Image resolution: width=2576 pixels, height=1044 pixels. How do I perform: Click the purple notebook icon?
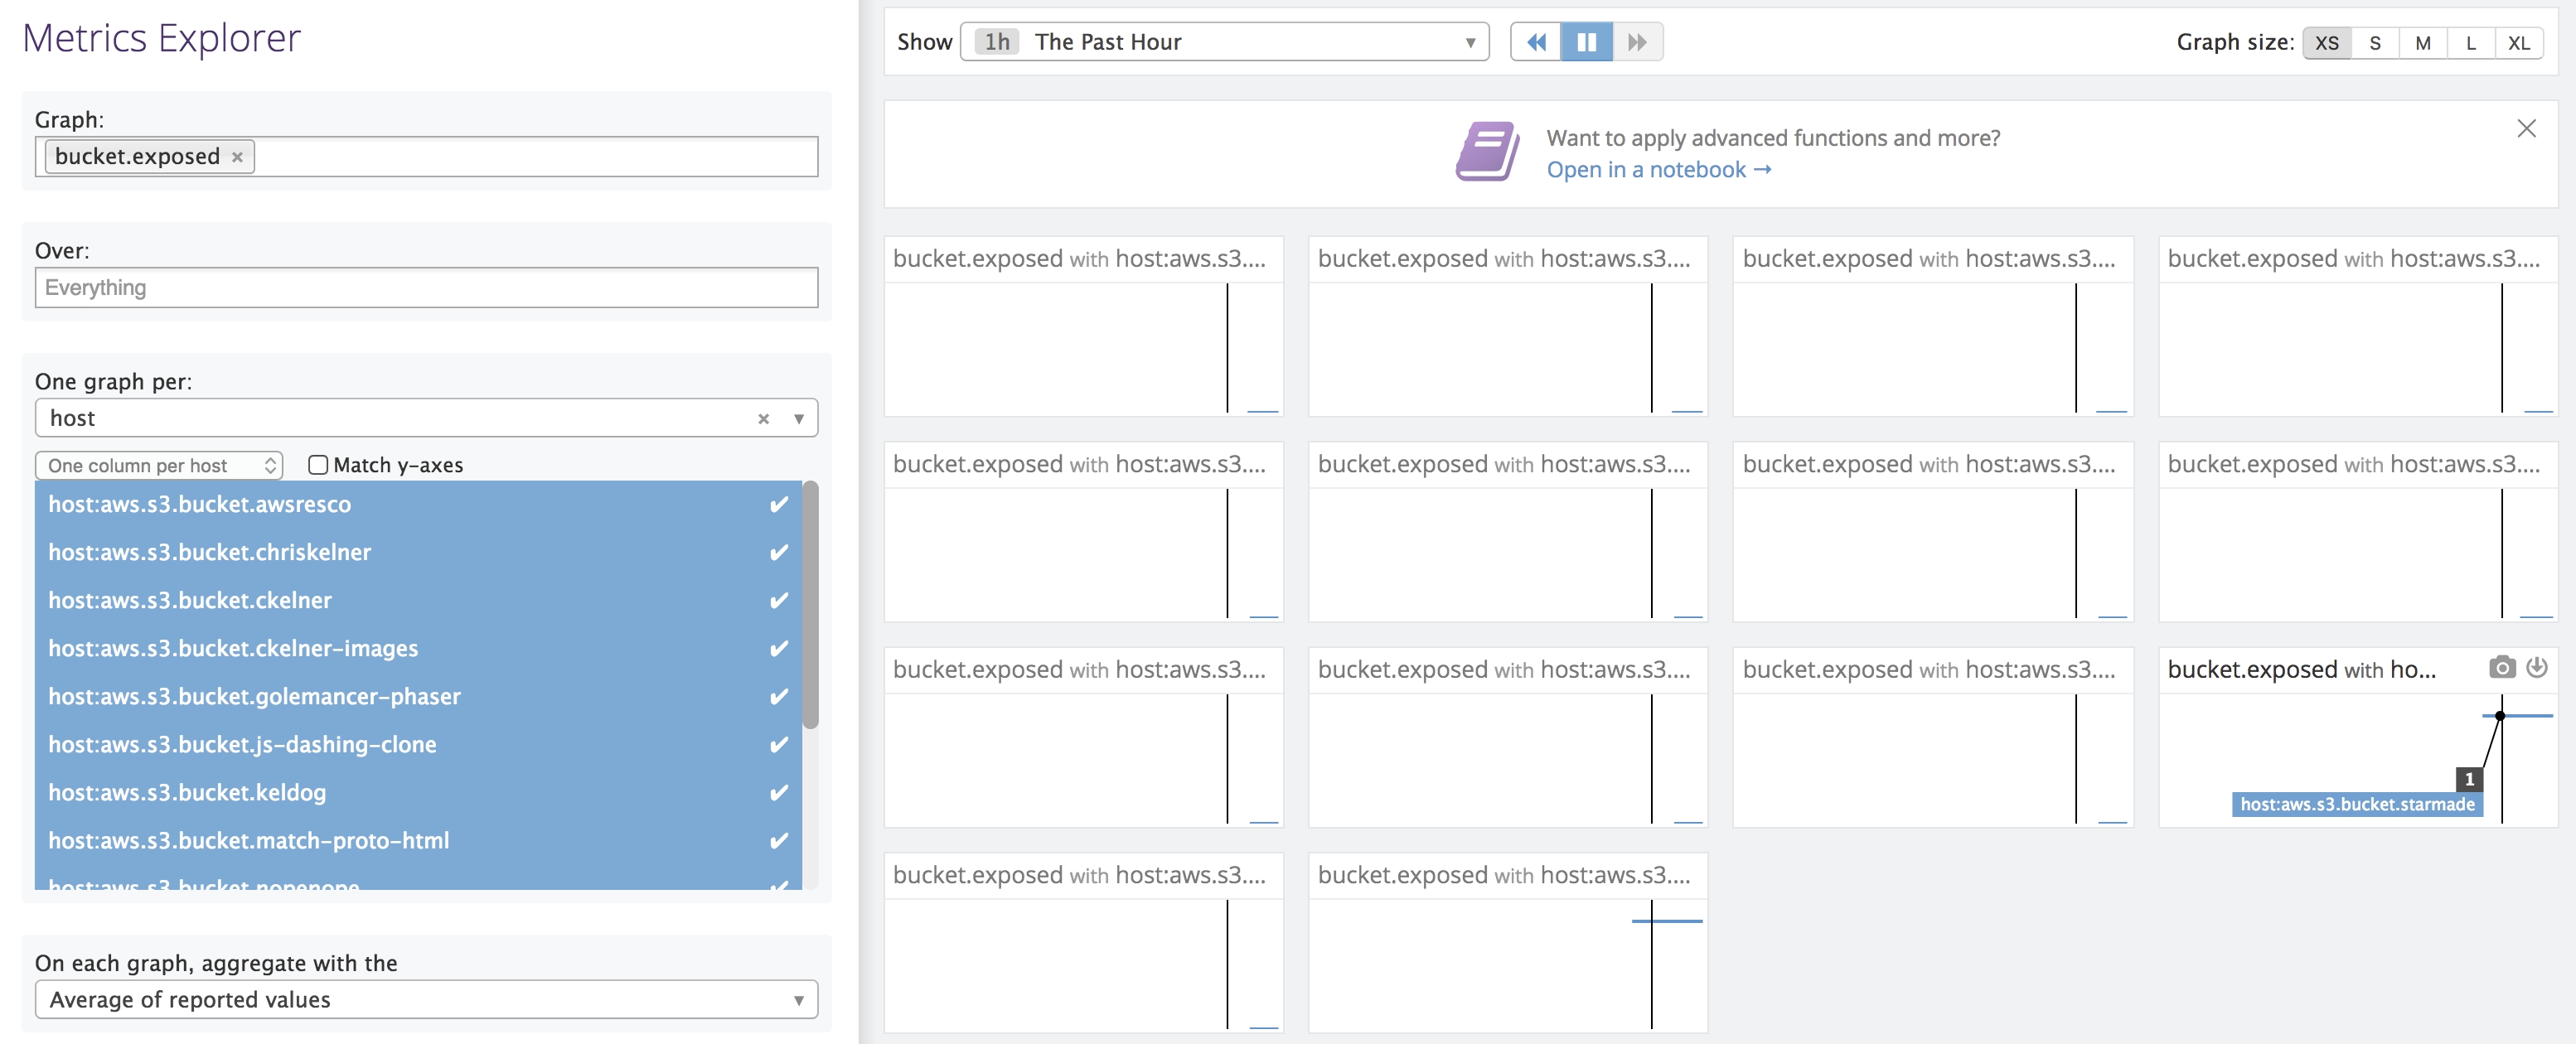tap(1487, 151)
